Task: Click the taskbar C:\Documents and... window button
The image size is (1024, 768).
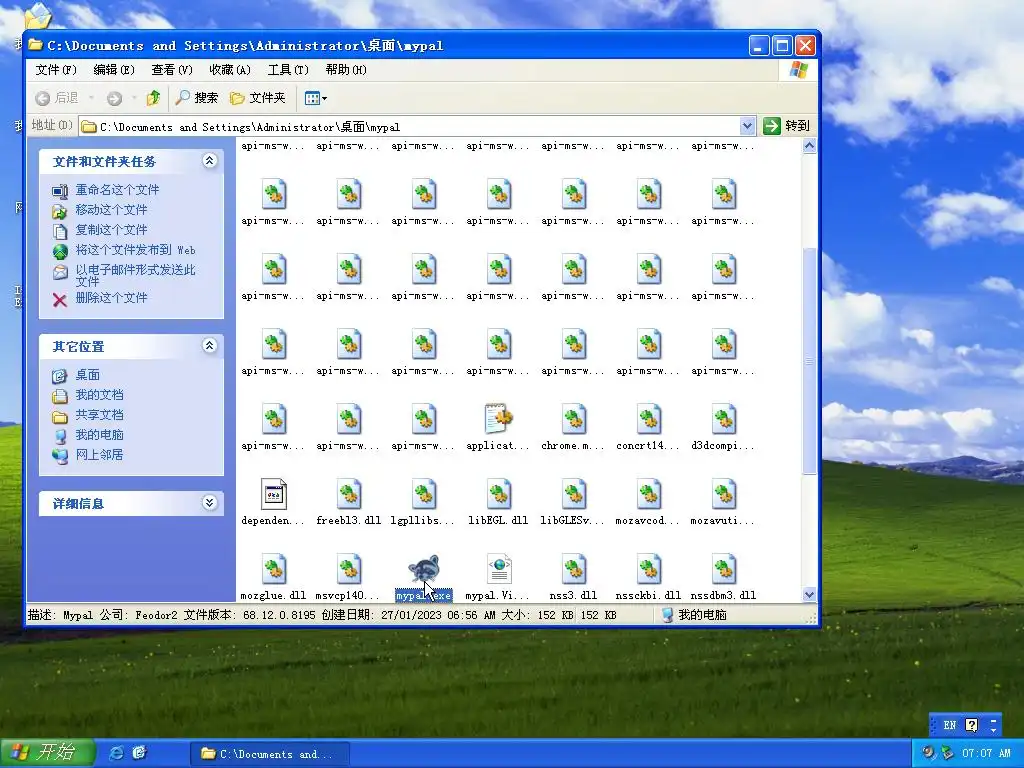Action: (269, 754)
